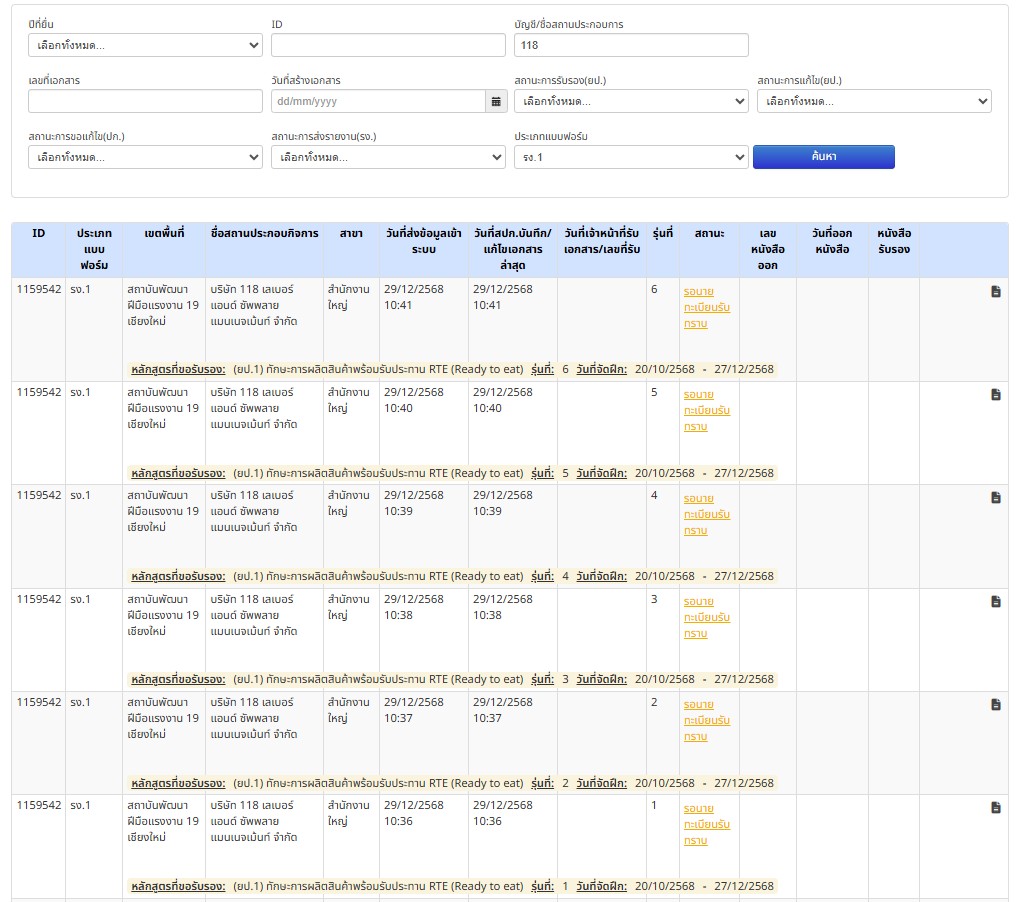Viewport: 1021px width, 902px height.
Task: Click the ID input field
Action: coord(388,45)
